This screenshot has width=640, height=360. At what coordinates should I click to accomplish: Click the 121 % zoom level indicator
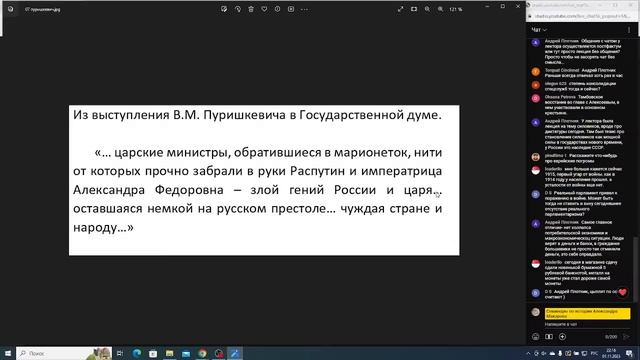(x=456, y=9)
